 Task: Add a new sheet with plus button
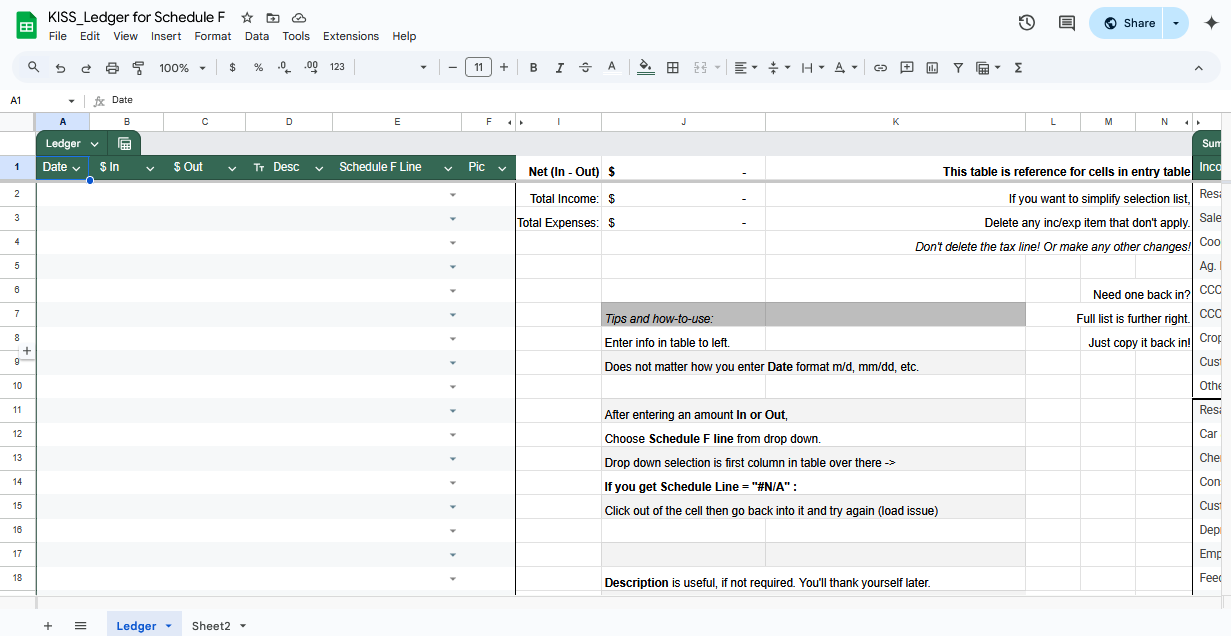pyautogui.click(x=47, y=626)
